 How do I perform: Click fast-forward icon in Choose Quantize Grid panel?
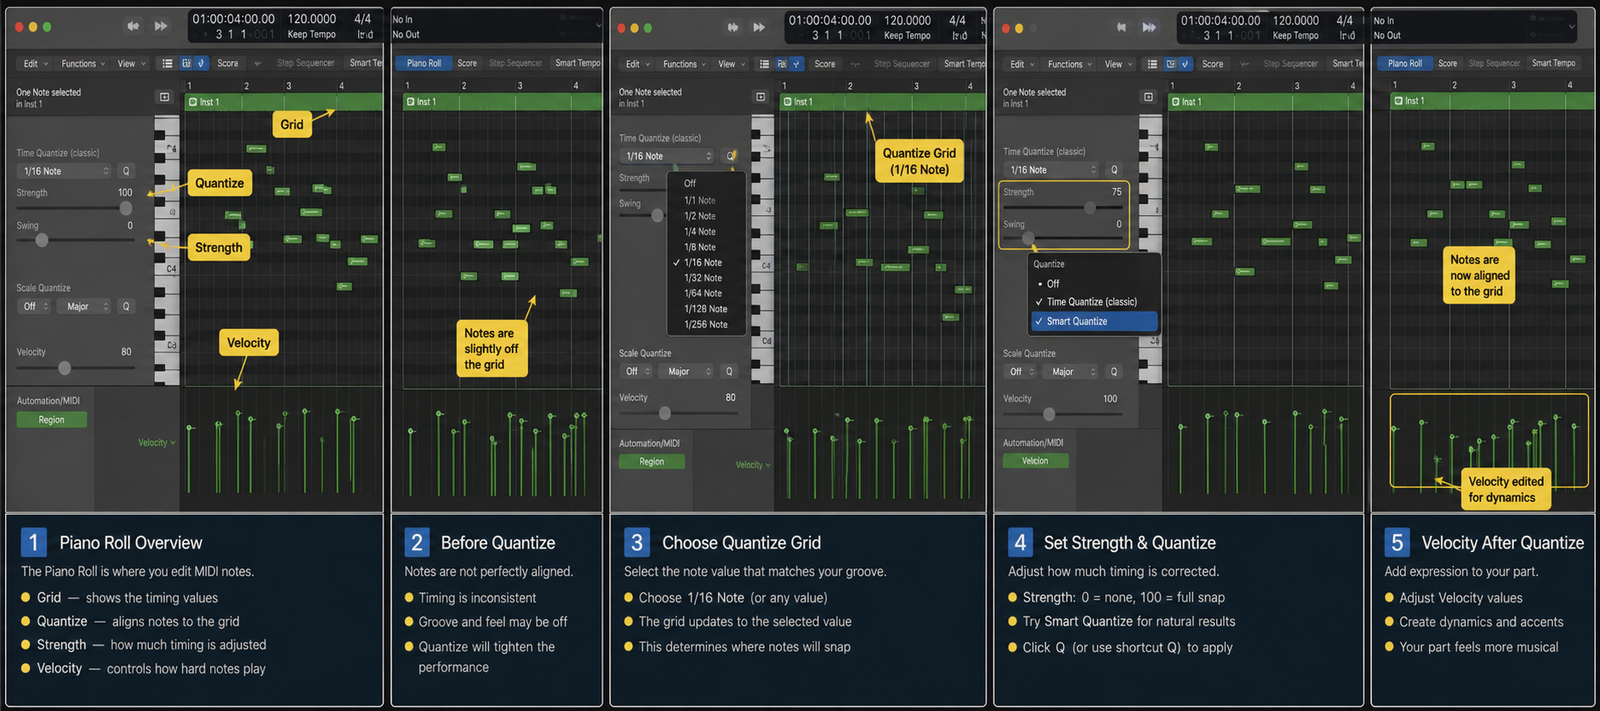click(759, 27)
